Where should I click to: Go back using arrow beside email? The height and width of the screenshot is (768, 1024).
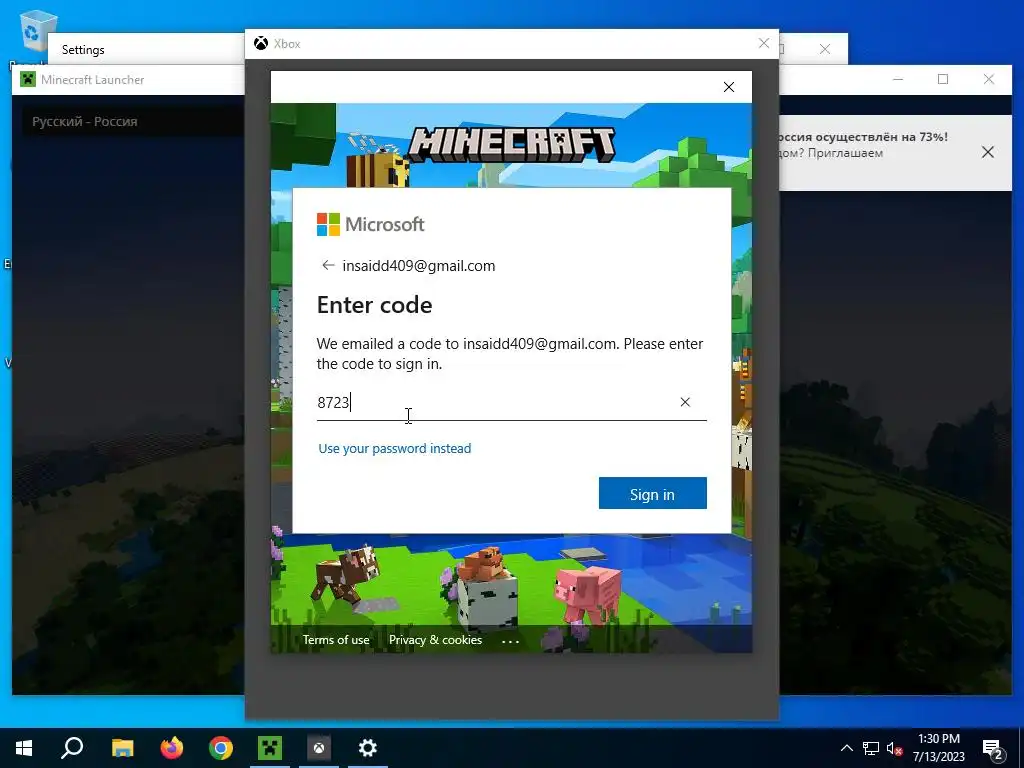(x=328, y=265)
